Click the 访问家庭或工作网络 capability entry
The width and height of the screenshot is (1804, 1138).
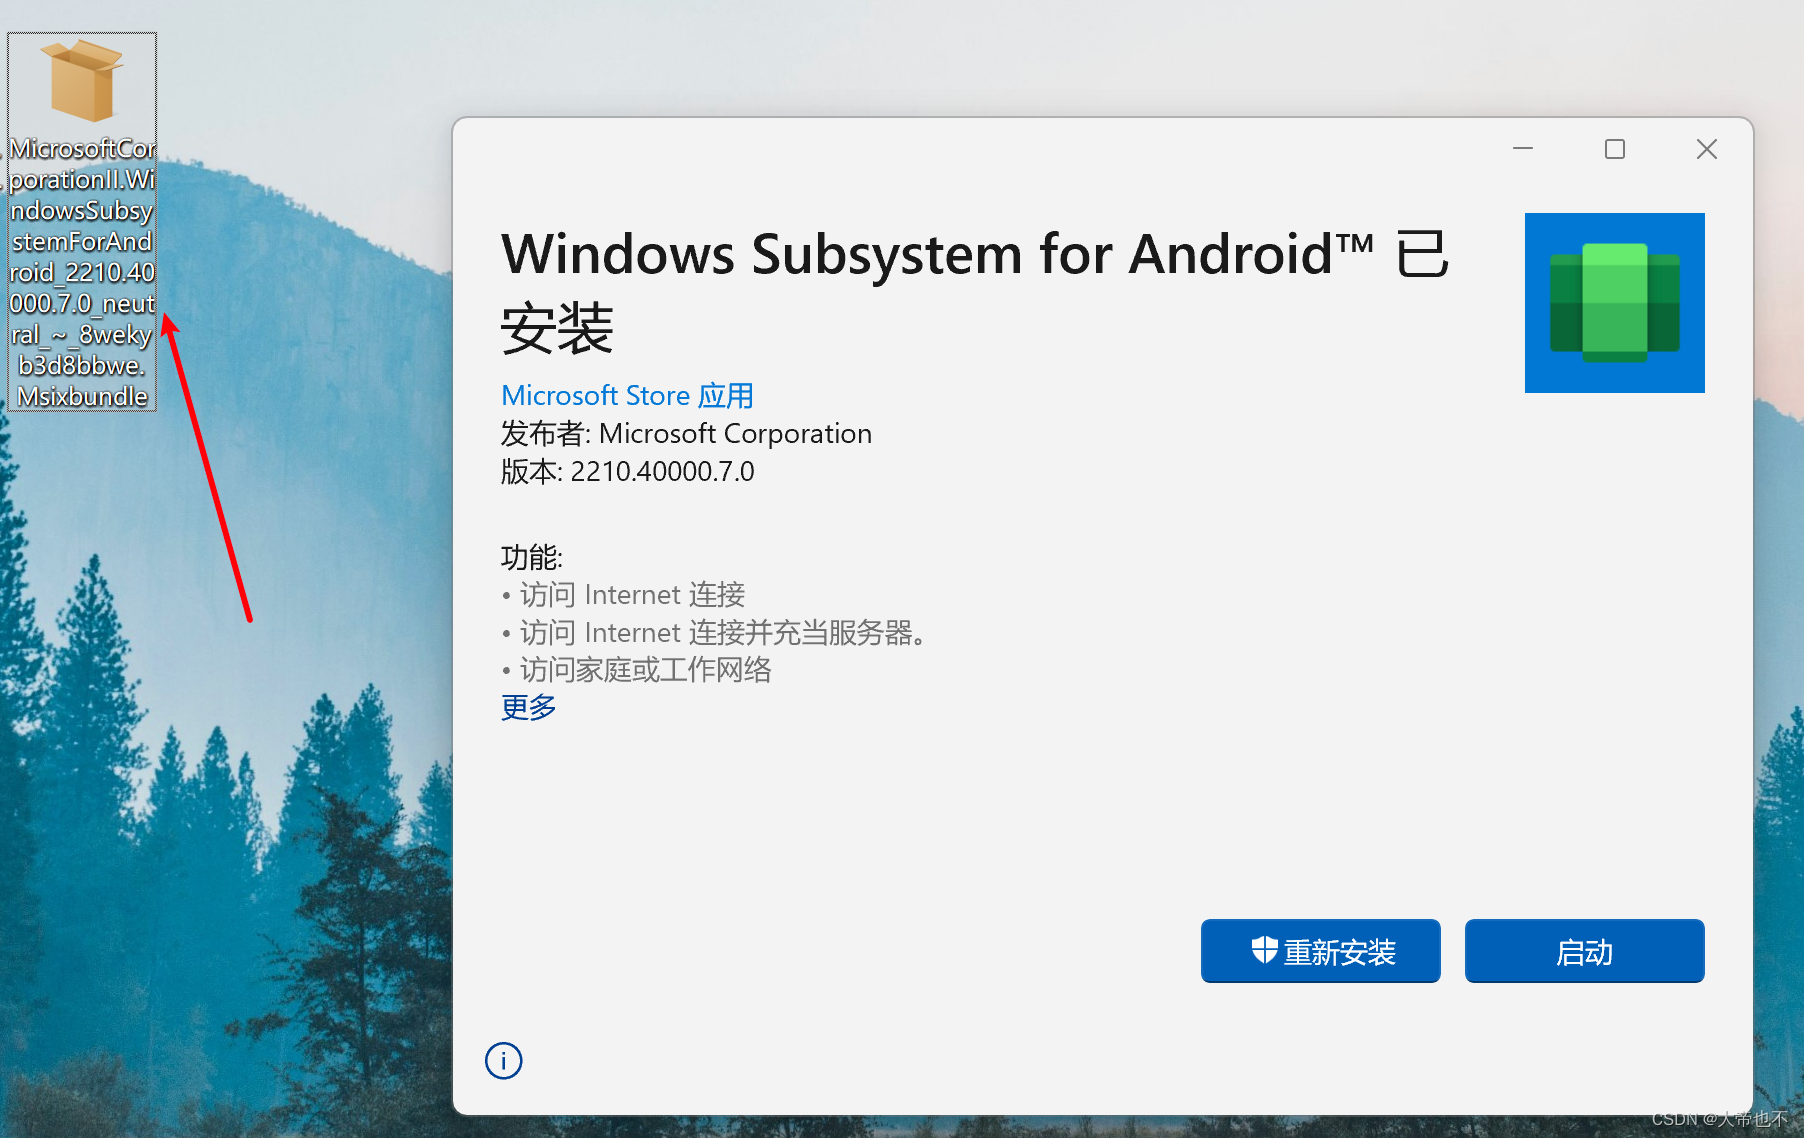(646, 670)
